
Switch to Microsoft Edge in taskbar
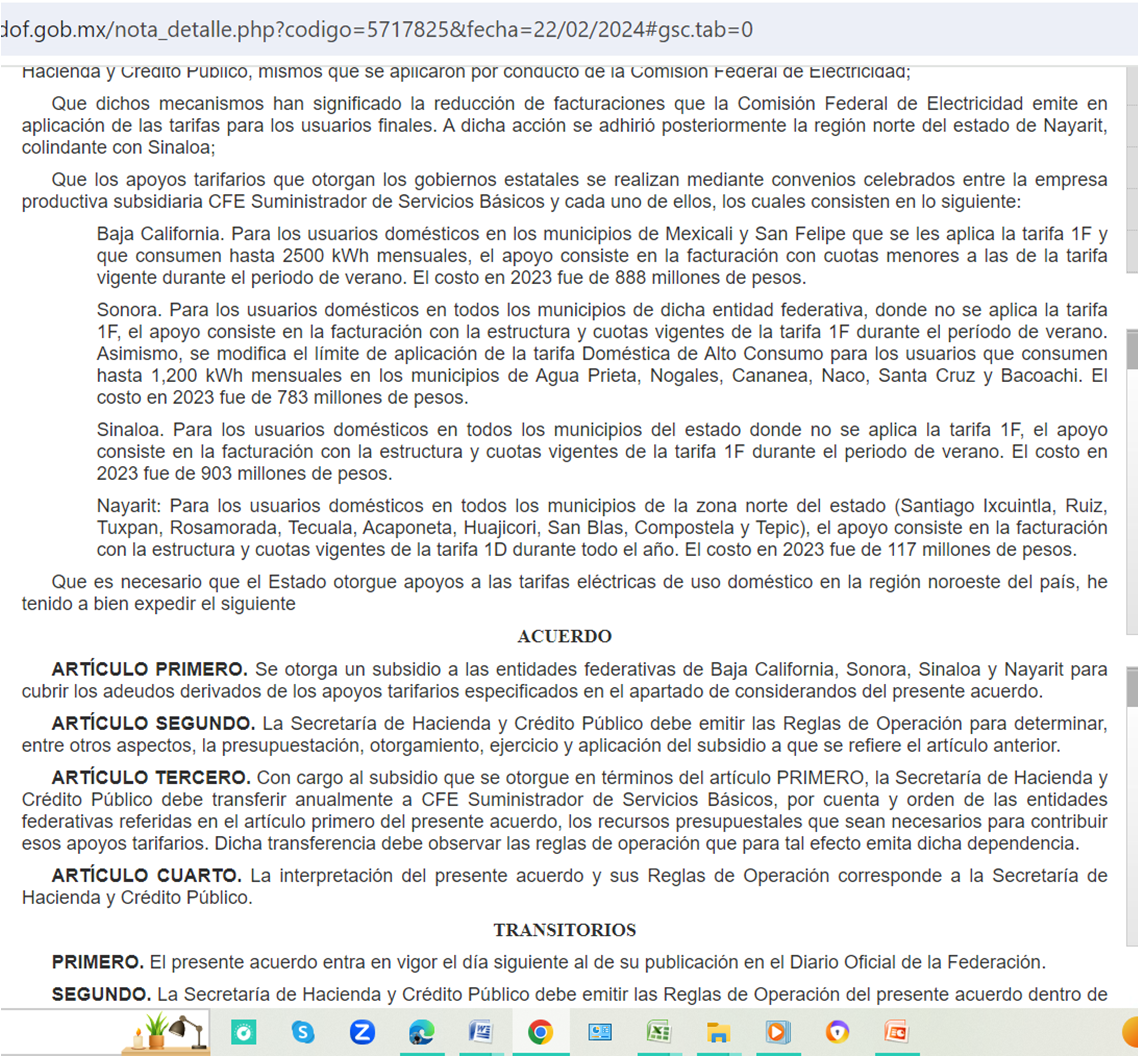(x=421, y=1032)
